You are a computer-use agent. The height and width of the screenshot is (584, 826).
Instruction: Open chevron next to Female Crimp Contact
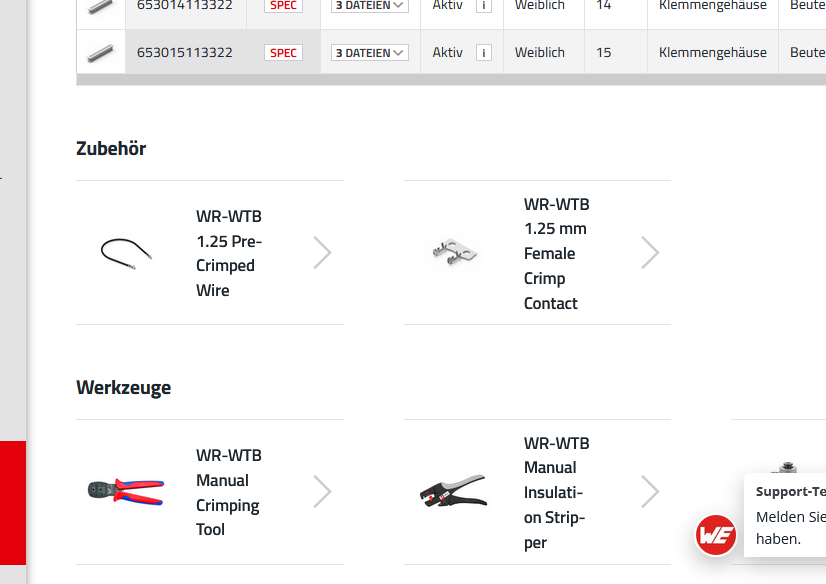pyautogui.click(x=650, y=253)
